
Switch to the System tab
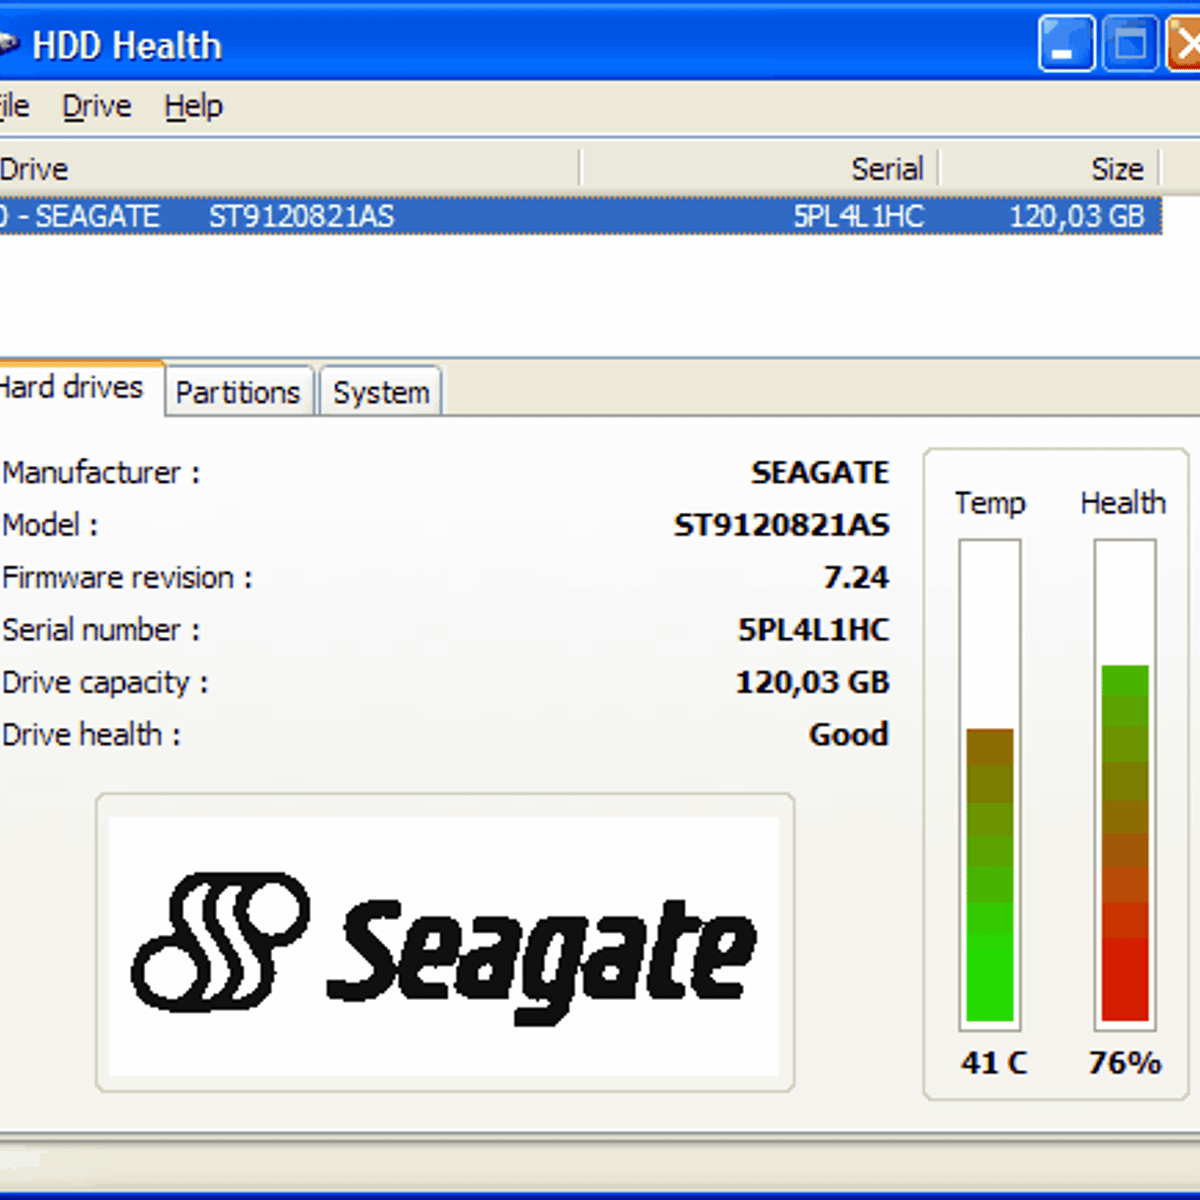tap(381, 392)
